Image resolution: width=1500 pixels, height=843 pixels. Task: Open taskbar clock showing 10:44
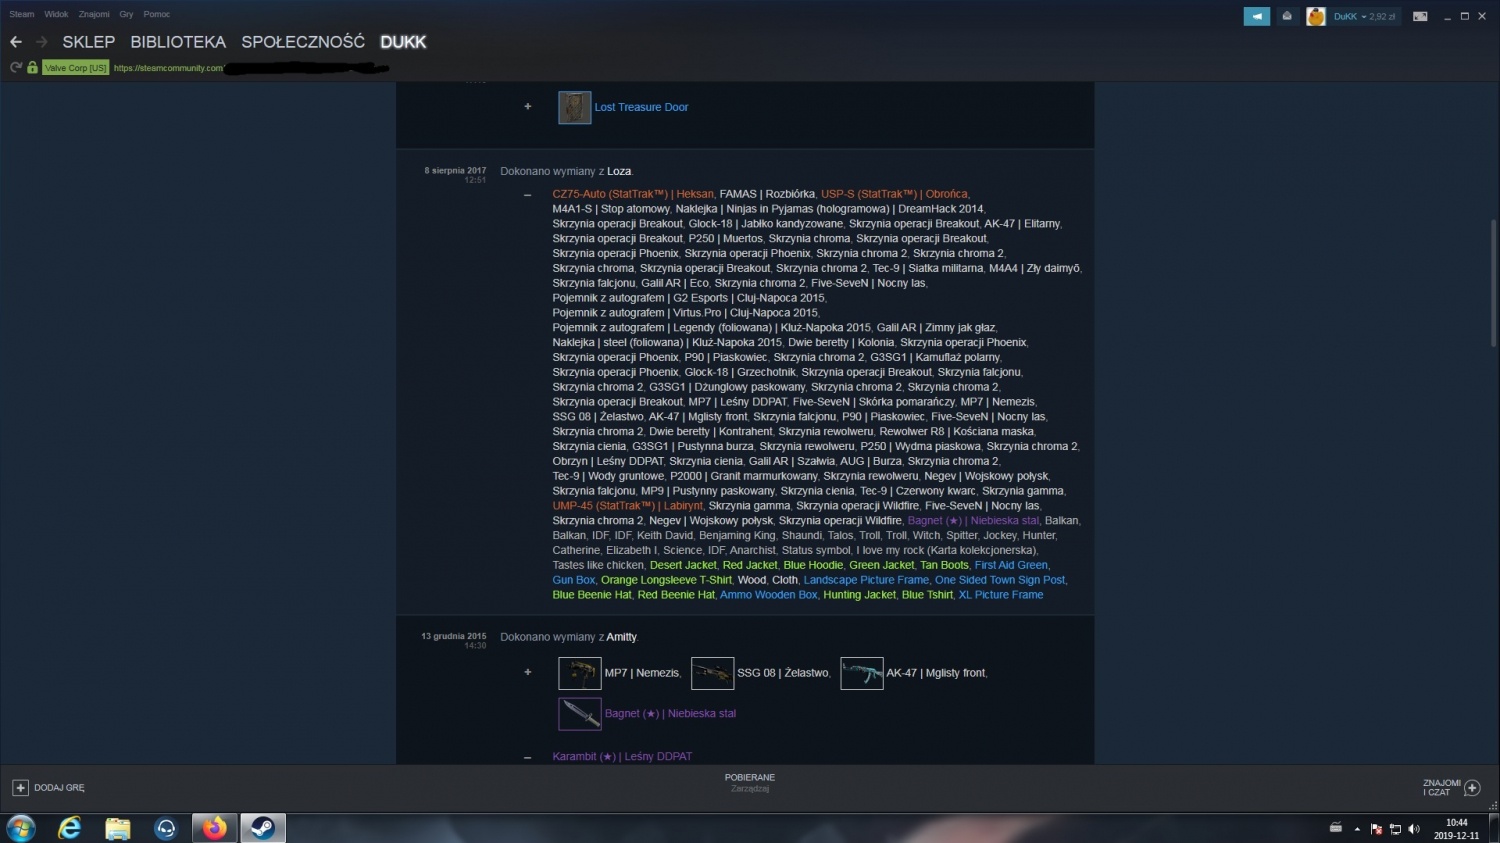(1456, 829)
